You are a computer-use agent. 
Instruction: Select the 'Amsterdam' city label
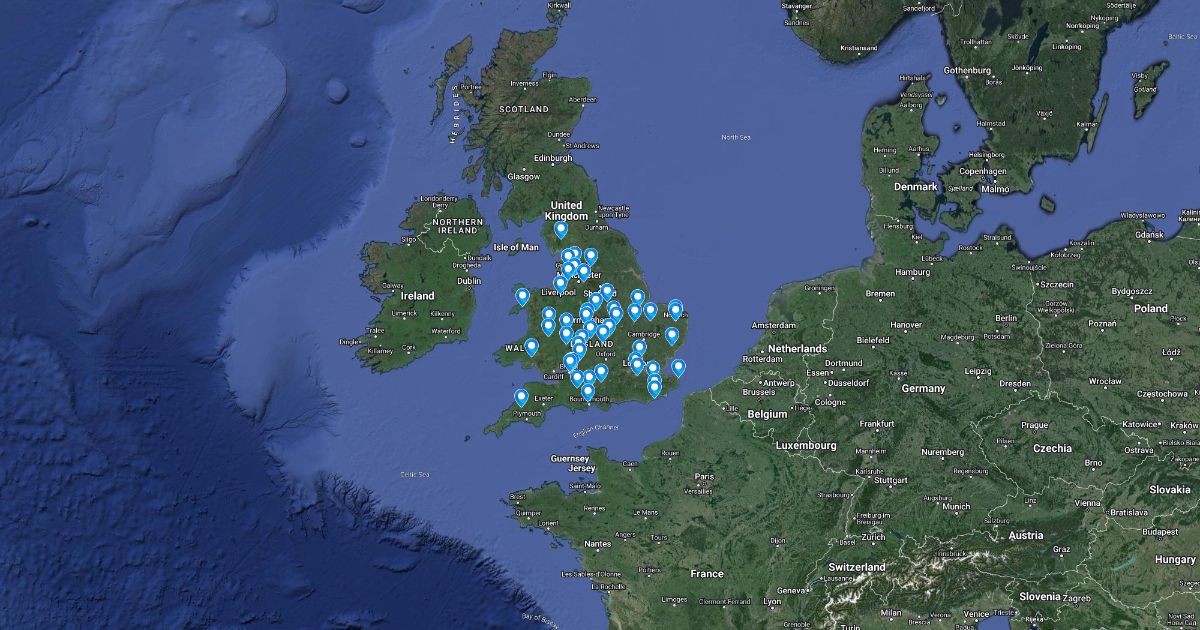point(772,326)
